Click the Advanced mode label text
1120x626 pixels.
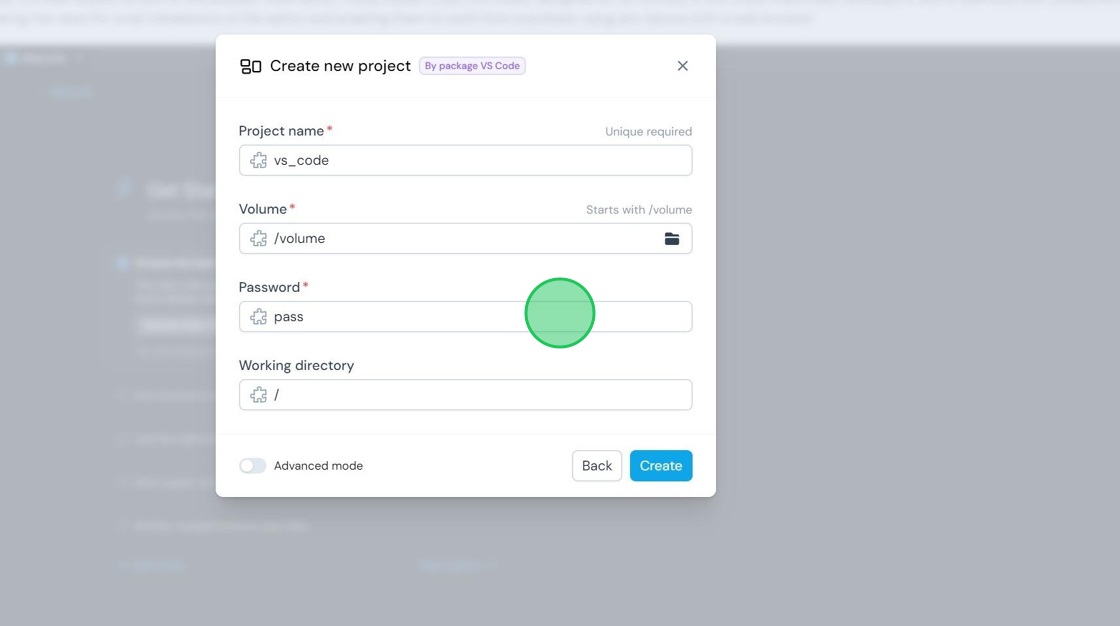point(319,466)
